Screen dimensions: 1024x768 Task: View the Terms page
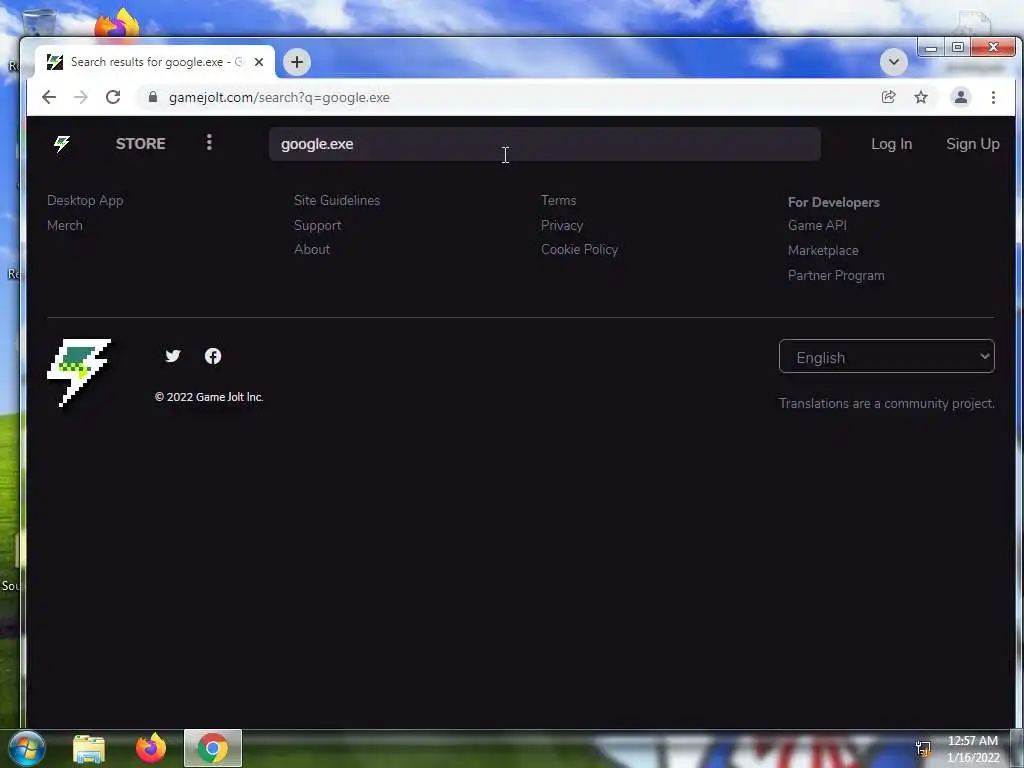[558, 200]
